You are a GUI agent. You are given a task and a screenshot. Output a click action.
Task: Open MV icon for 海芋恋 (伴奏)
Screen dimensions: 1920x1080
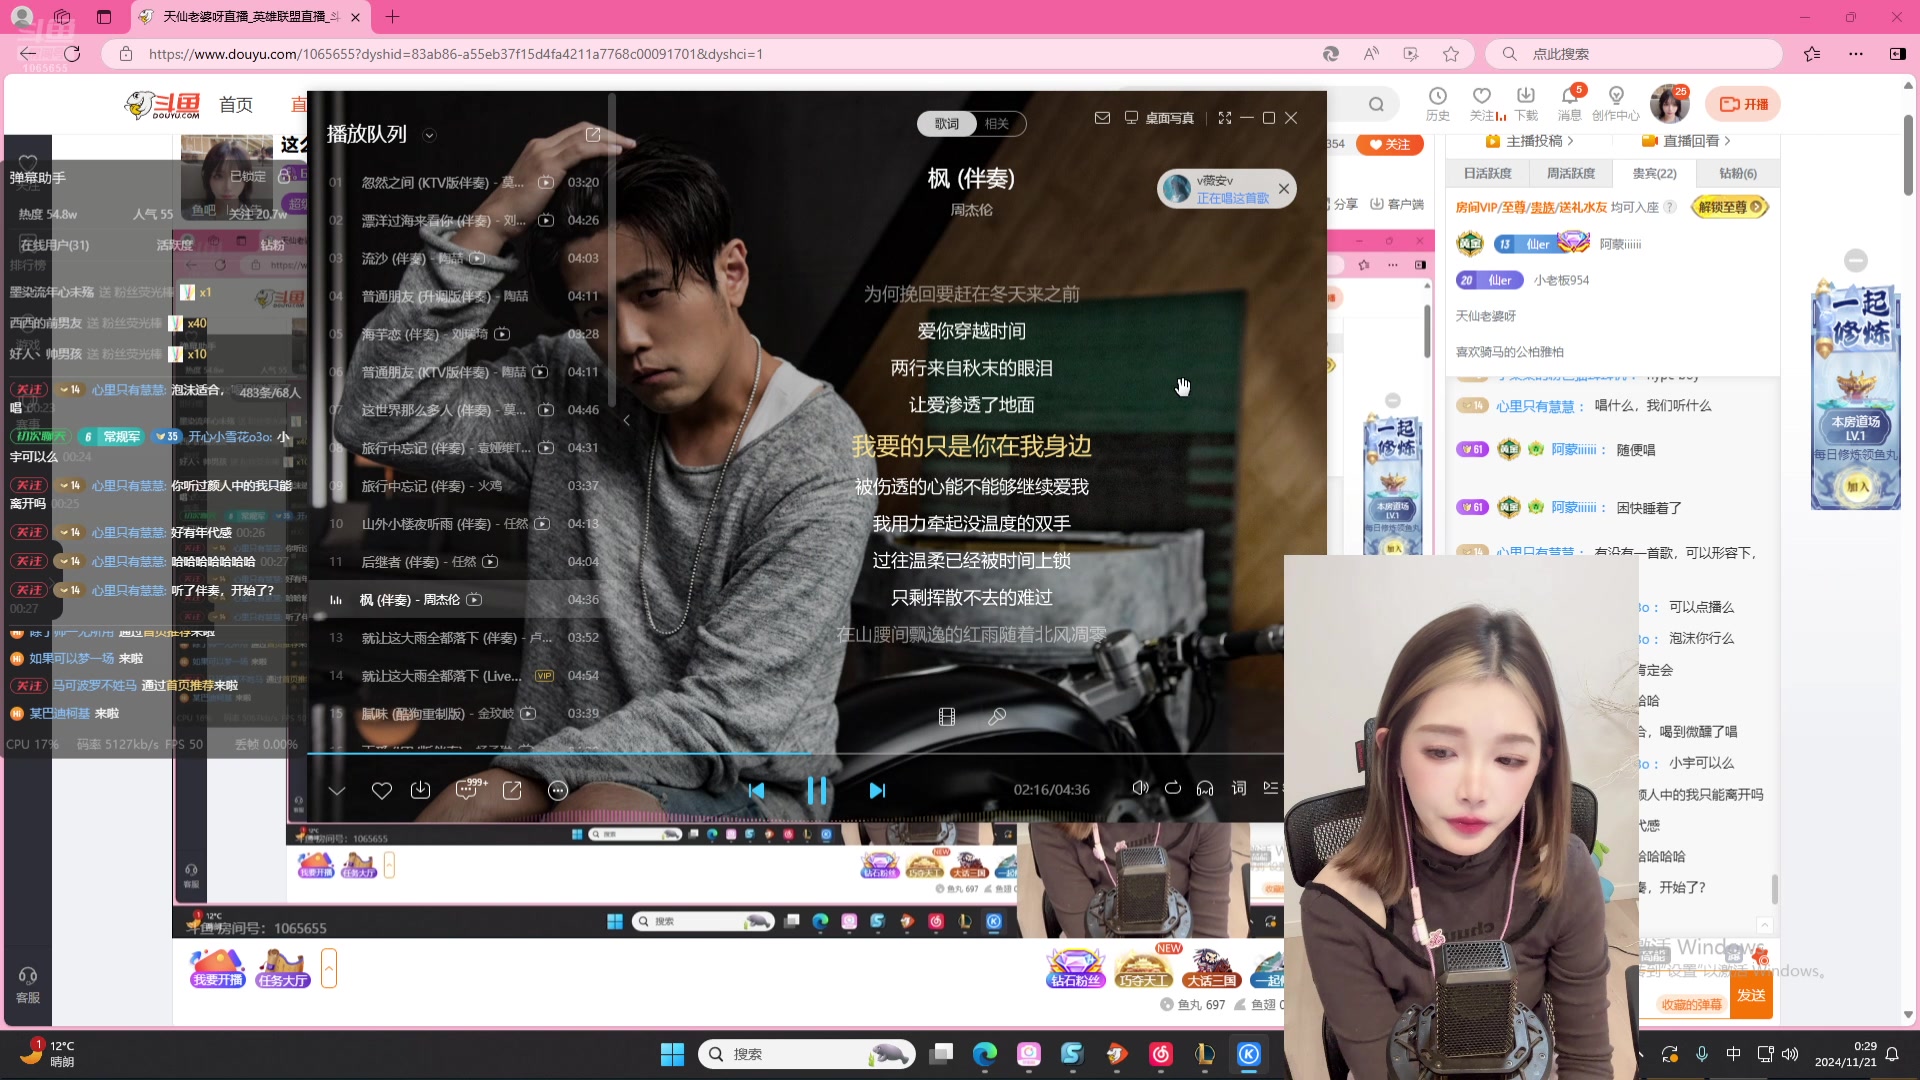[502, 334]
